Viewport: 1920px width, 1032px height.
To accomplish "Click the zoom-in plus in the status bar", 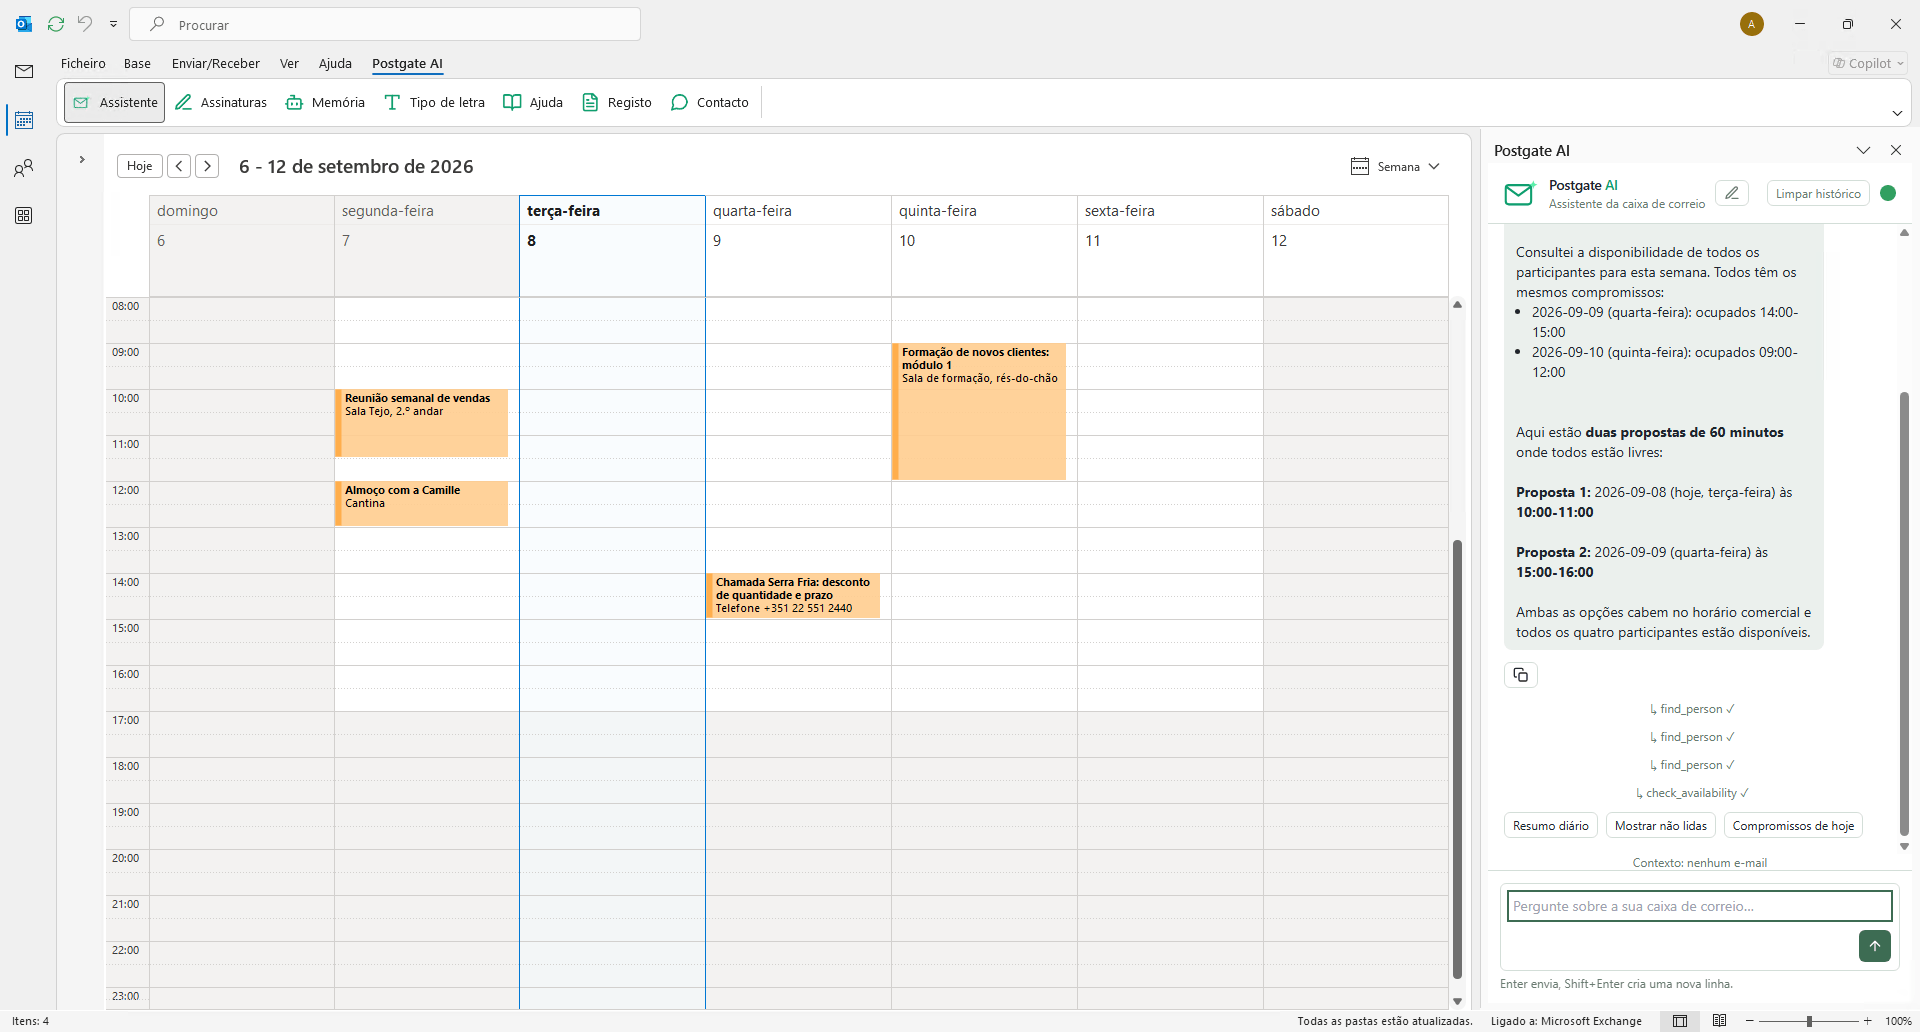I will 1867,1021.
